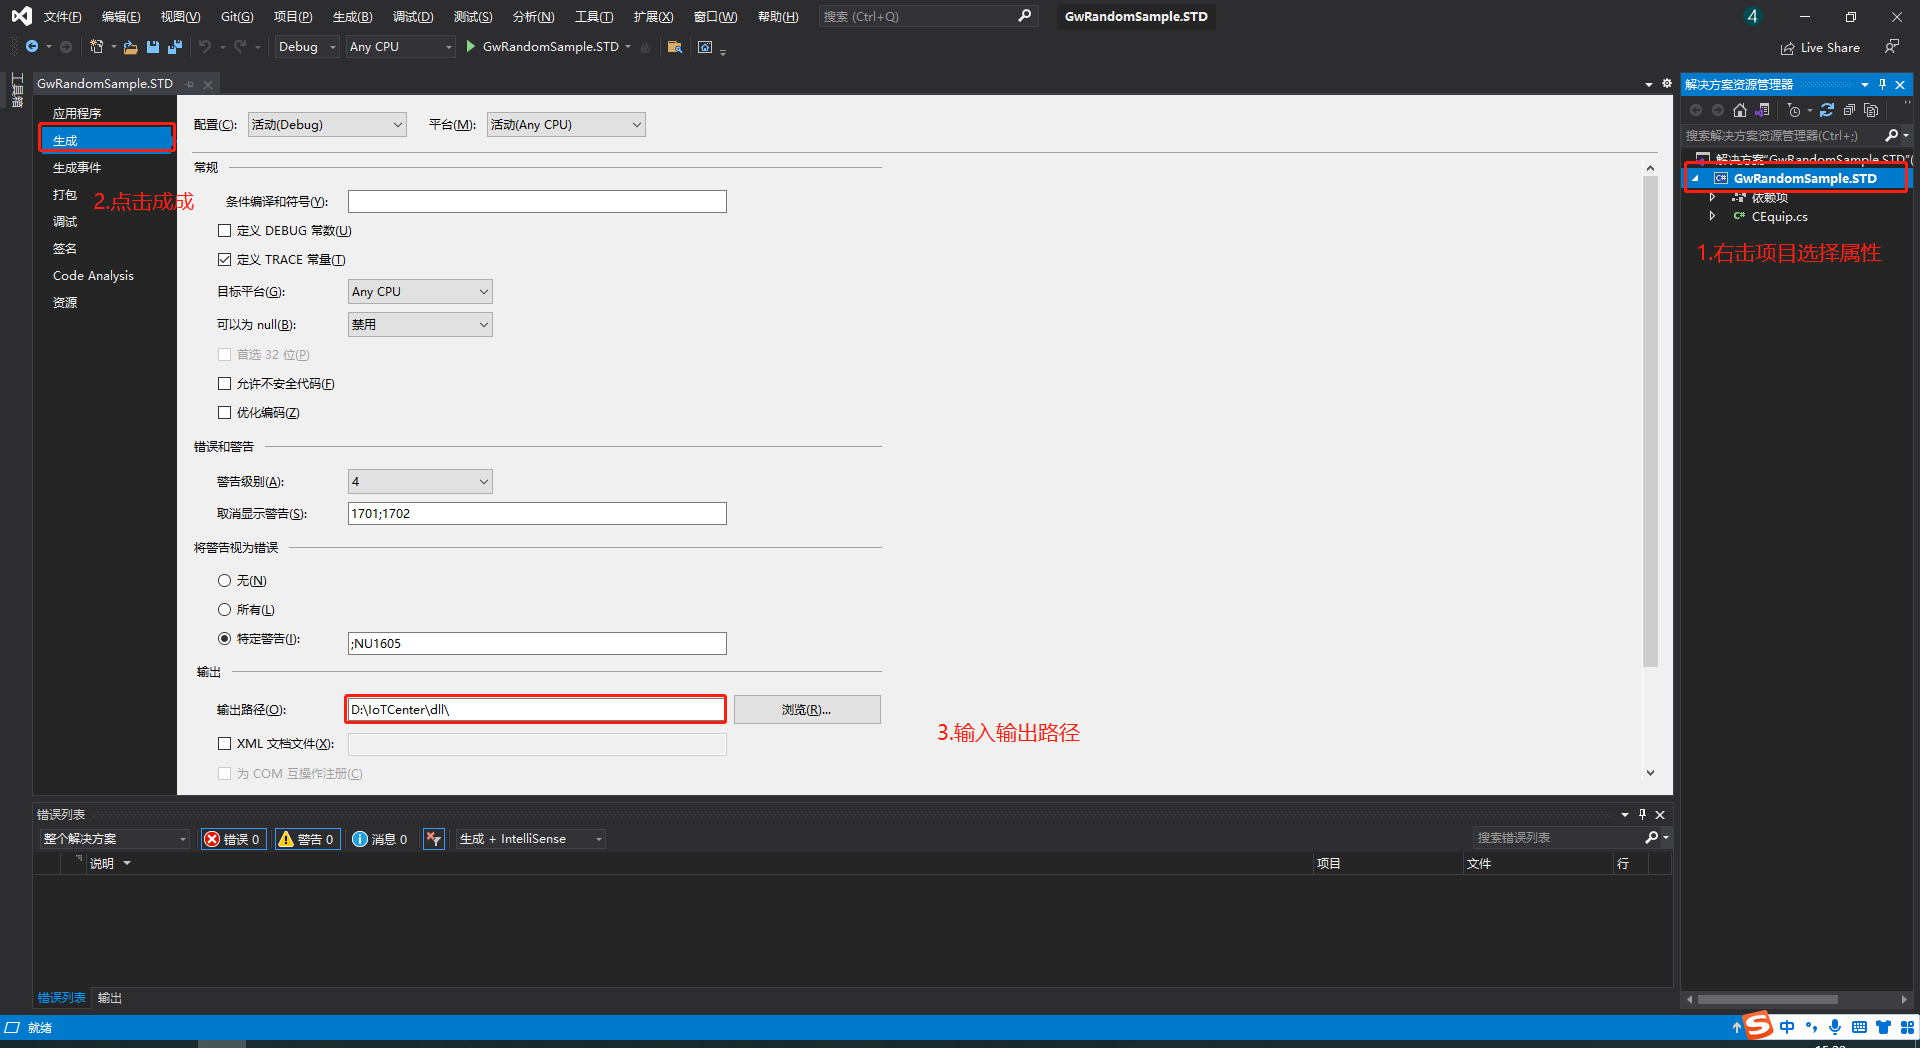Image resolution: width=1920 pixels, height=1048 pixels.
Task: Open the 目标平台 Any CPU dropdown
Action: (x=420, y=292)
